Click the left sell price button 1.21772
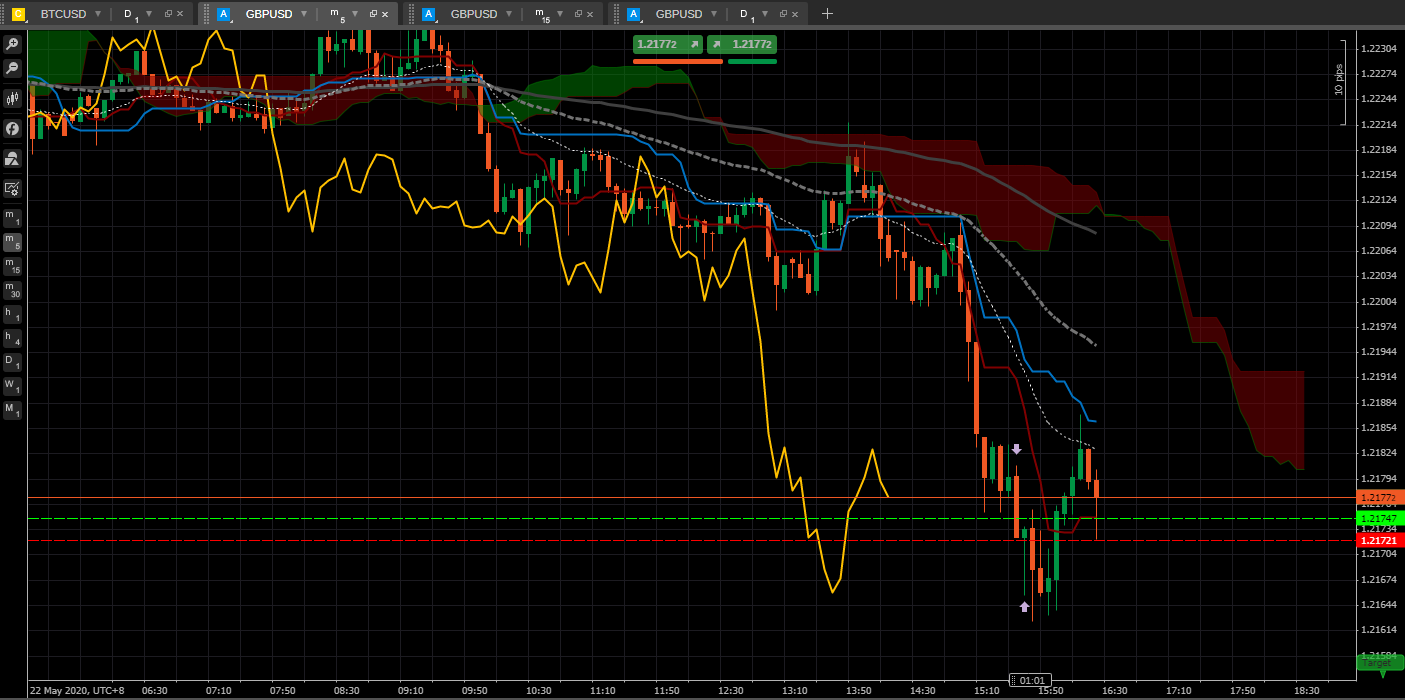This screenshot has height=700, width=1405. click(x=667, y=44)
